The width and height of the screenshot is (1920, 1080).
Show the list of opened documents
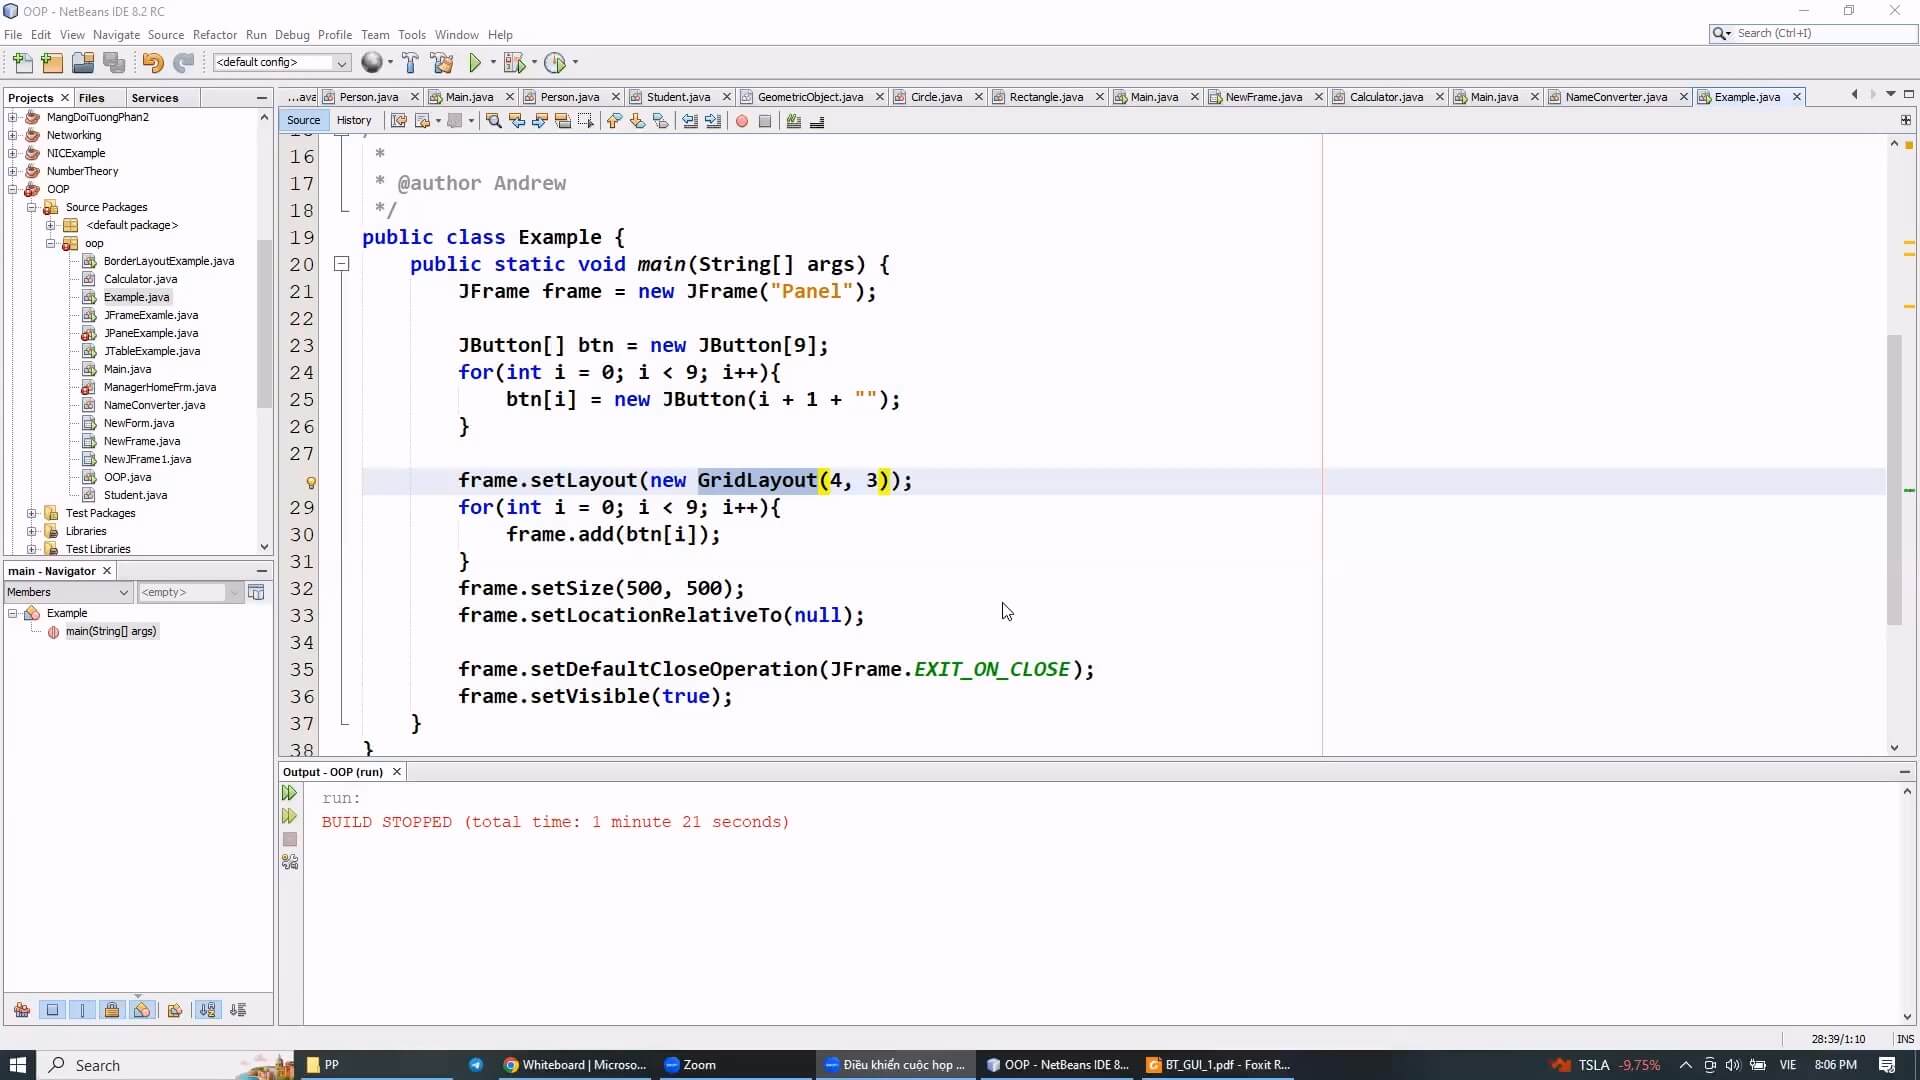(1890, 95)
